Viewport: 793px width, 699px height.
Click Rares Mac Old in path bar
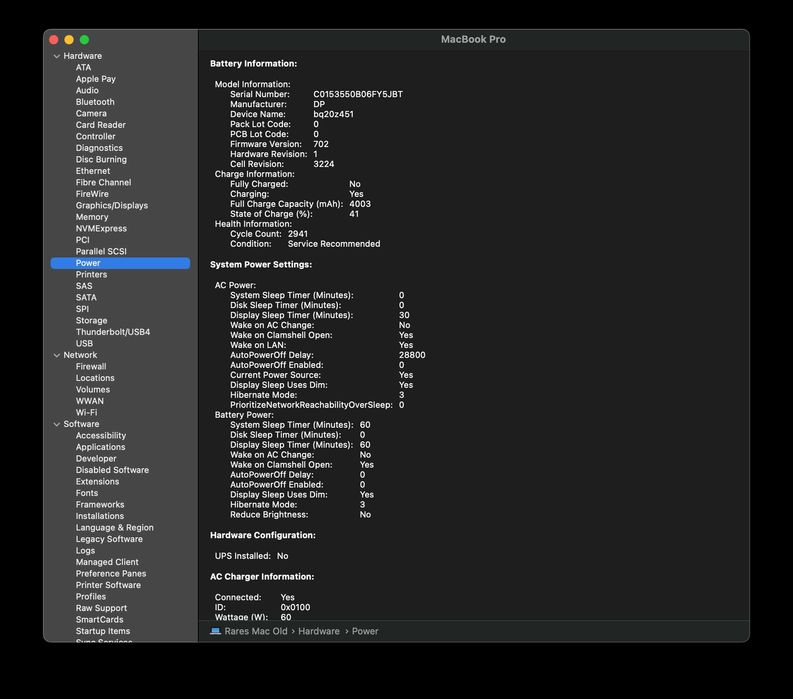pyautogui.click(x=255, y=631)
